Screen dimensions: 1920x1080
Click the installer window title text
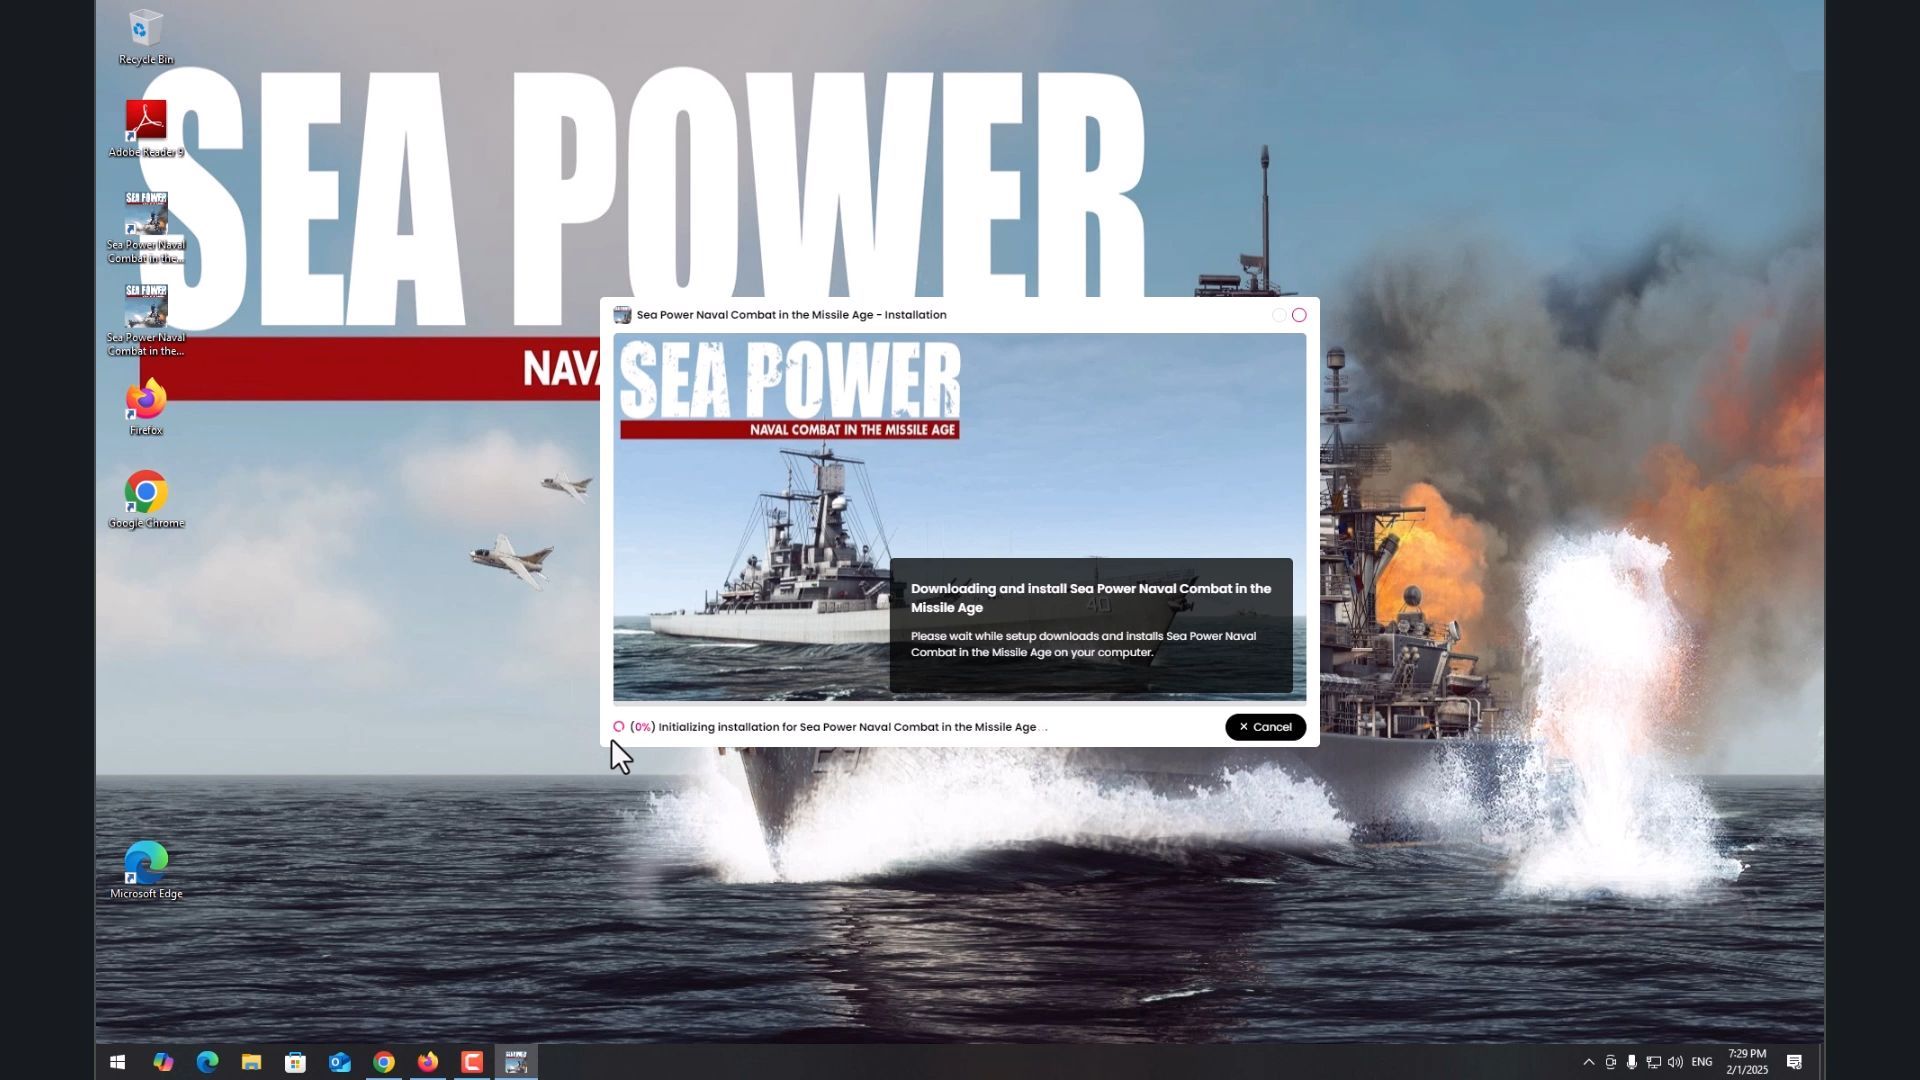[791, 315]
